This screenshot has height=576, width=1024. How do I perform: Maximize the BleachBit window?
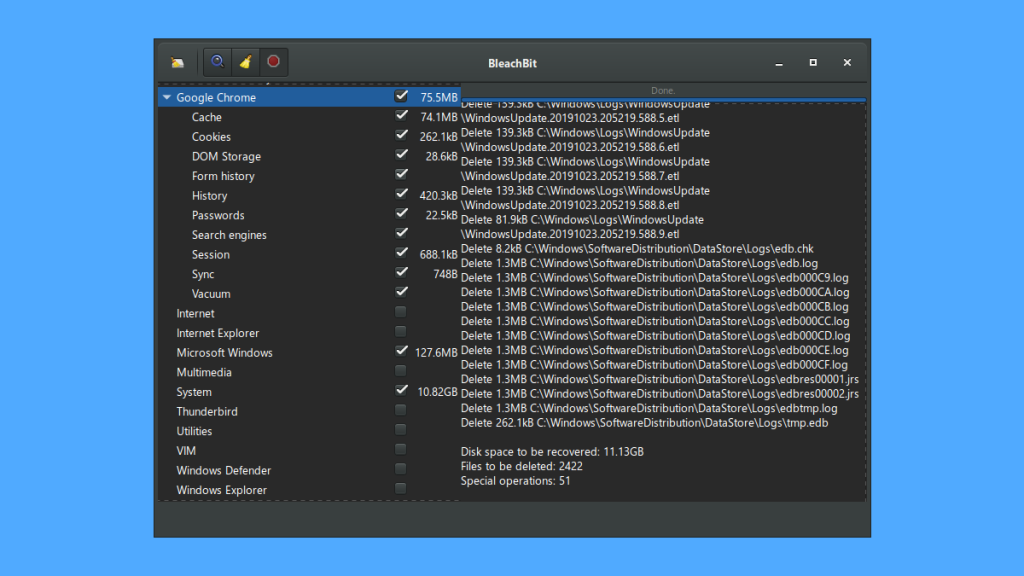[813, 63]
